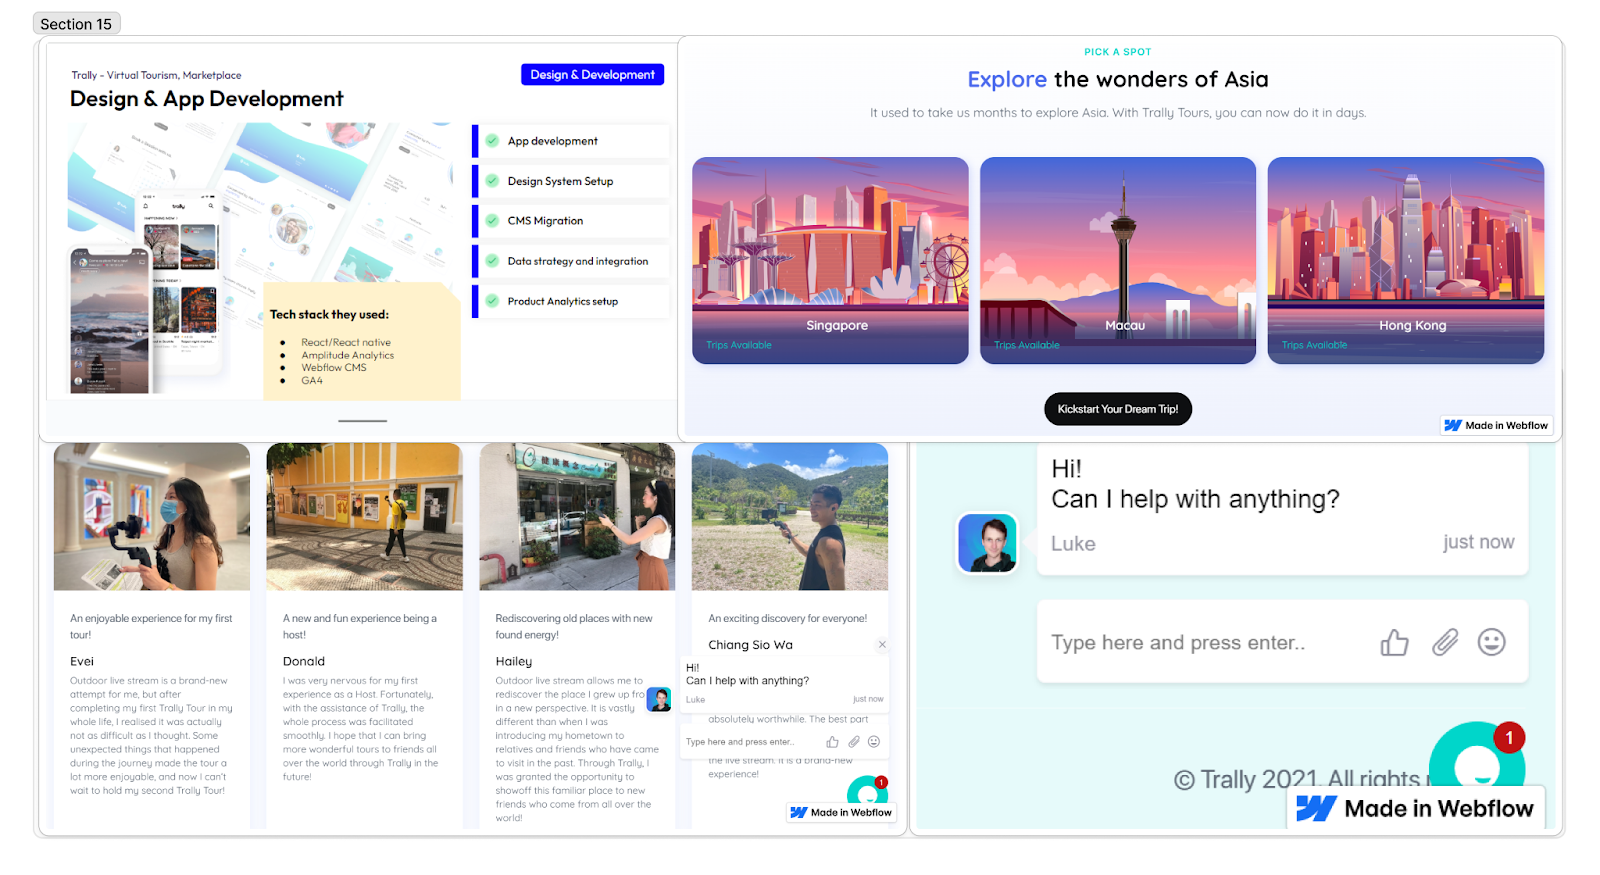Click the 'App development' list item text
1600x875 pixels.
[553, 141]
